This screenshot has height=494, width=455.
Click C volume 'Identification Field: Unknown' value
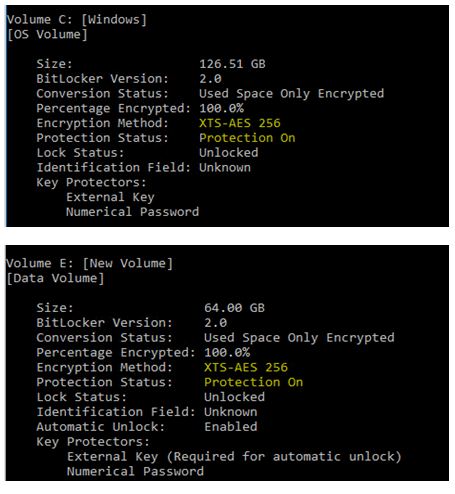coord(225,167)
